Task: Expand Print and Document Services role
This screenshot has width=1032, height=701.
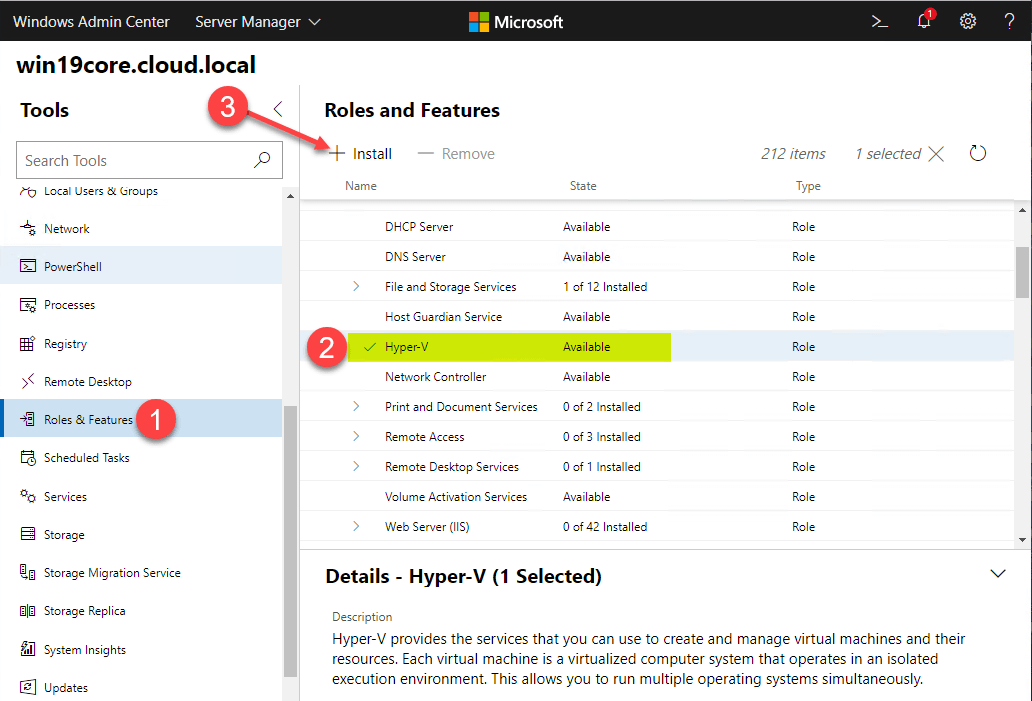Action: click(x=356, y=406)
